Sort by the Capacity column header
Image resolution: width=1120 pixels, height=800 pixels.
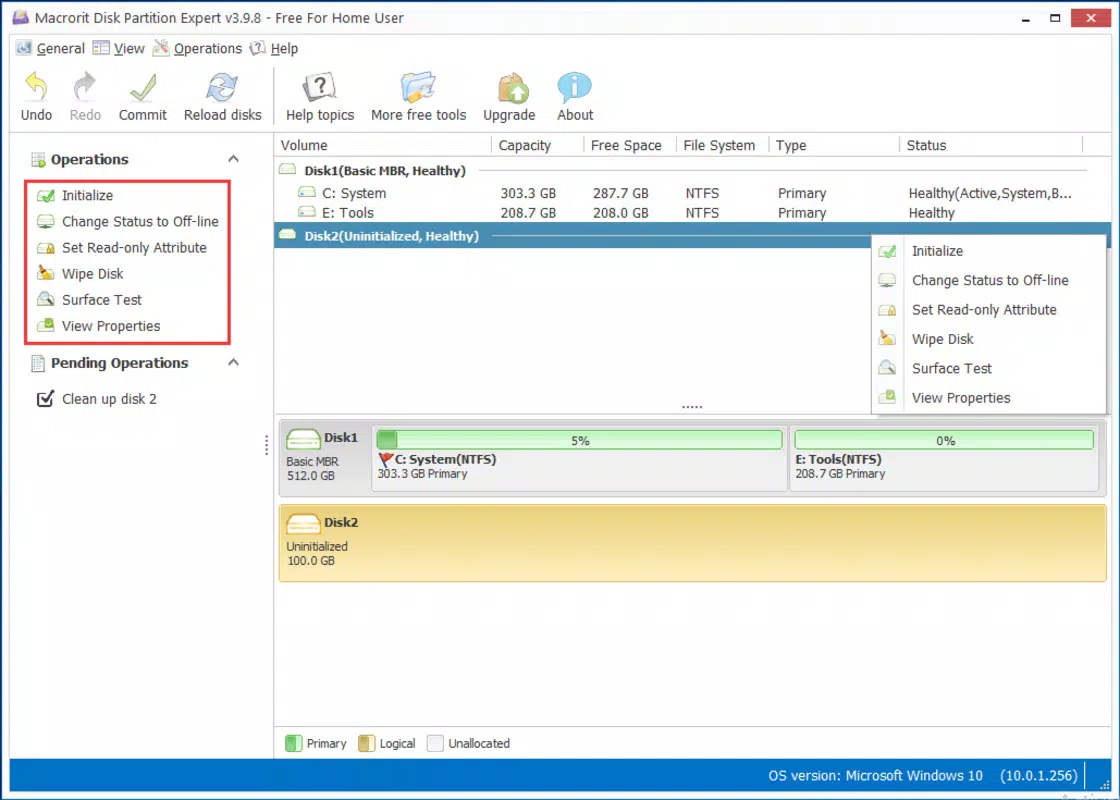point(538,145)
